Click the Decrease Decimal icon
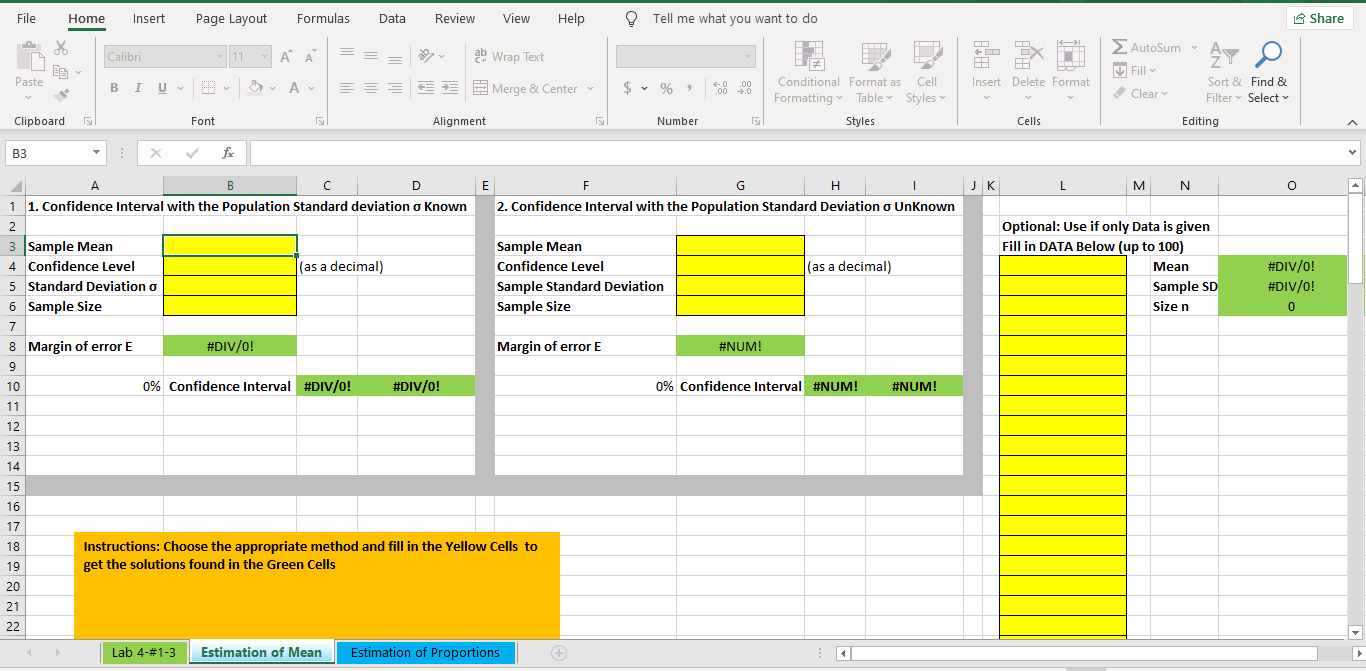The width and height of the screenshot is (1366, 671). pyautogui.click(x=745, y=88)
